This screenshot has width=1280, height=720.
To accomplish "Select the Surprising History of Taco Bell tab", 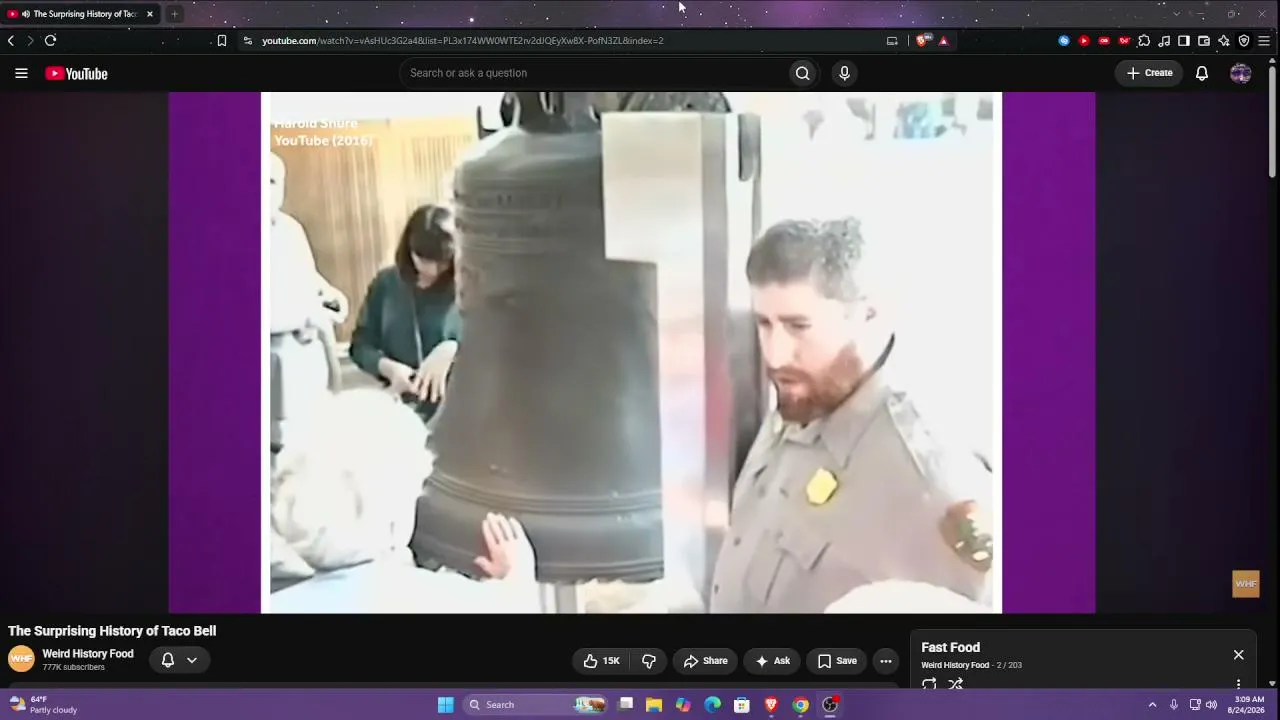I will coord(82,14).
